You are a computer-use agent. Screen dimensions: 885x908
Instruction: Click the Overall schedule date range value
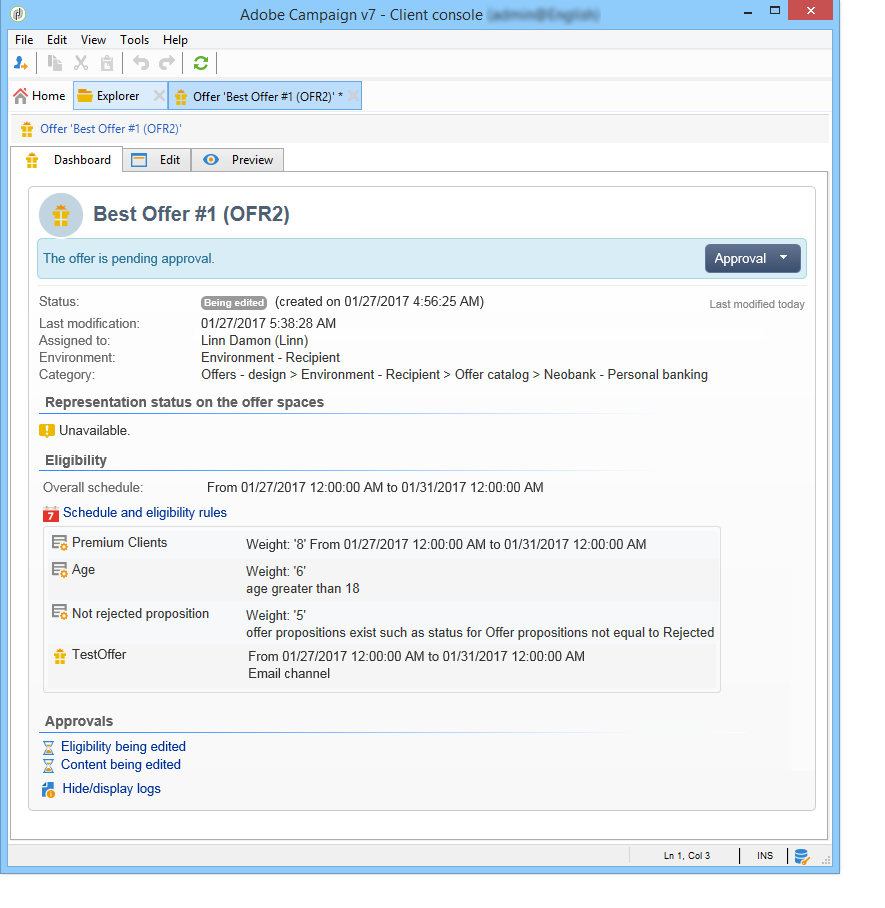pos(375,488)
